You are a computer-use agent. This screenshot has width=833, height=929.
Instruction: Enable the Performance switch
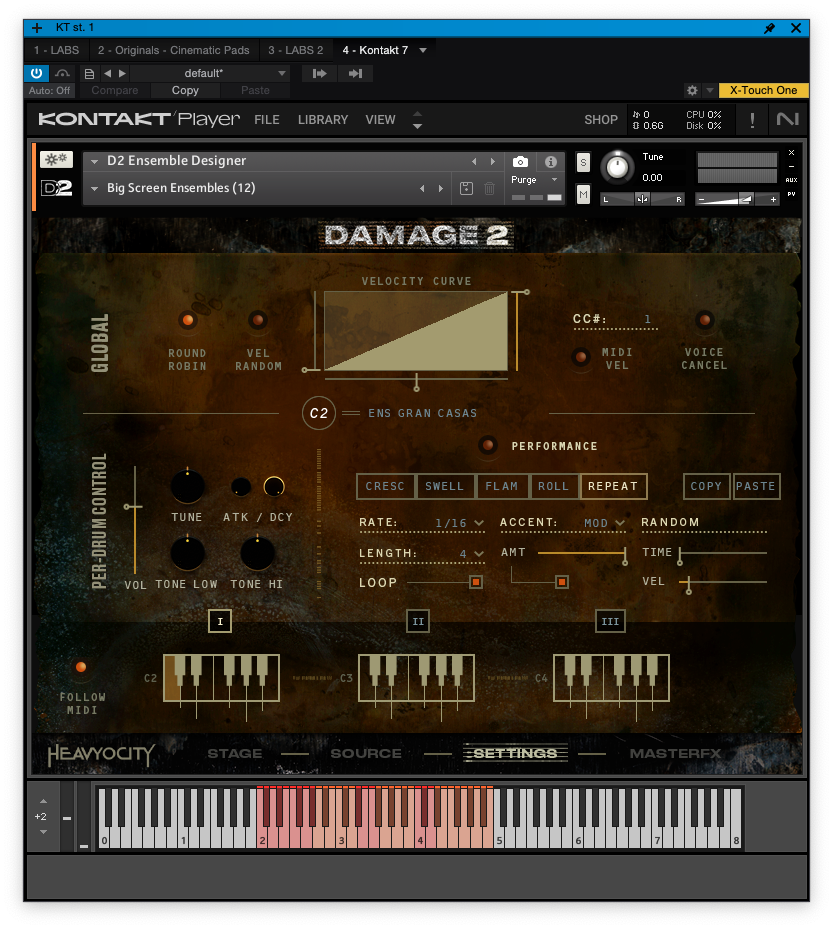[488, 445]
